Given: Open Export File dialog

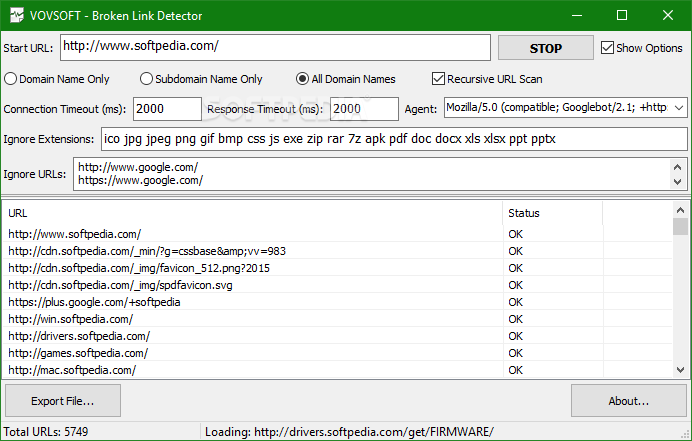Looking at the screenshot, I should click(63, 401).
